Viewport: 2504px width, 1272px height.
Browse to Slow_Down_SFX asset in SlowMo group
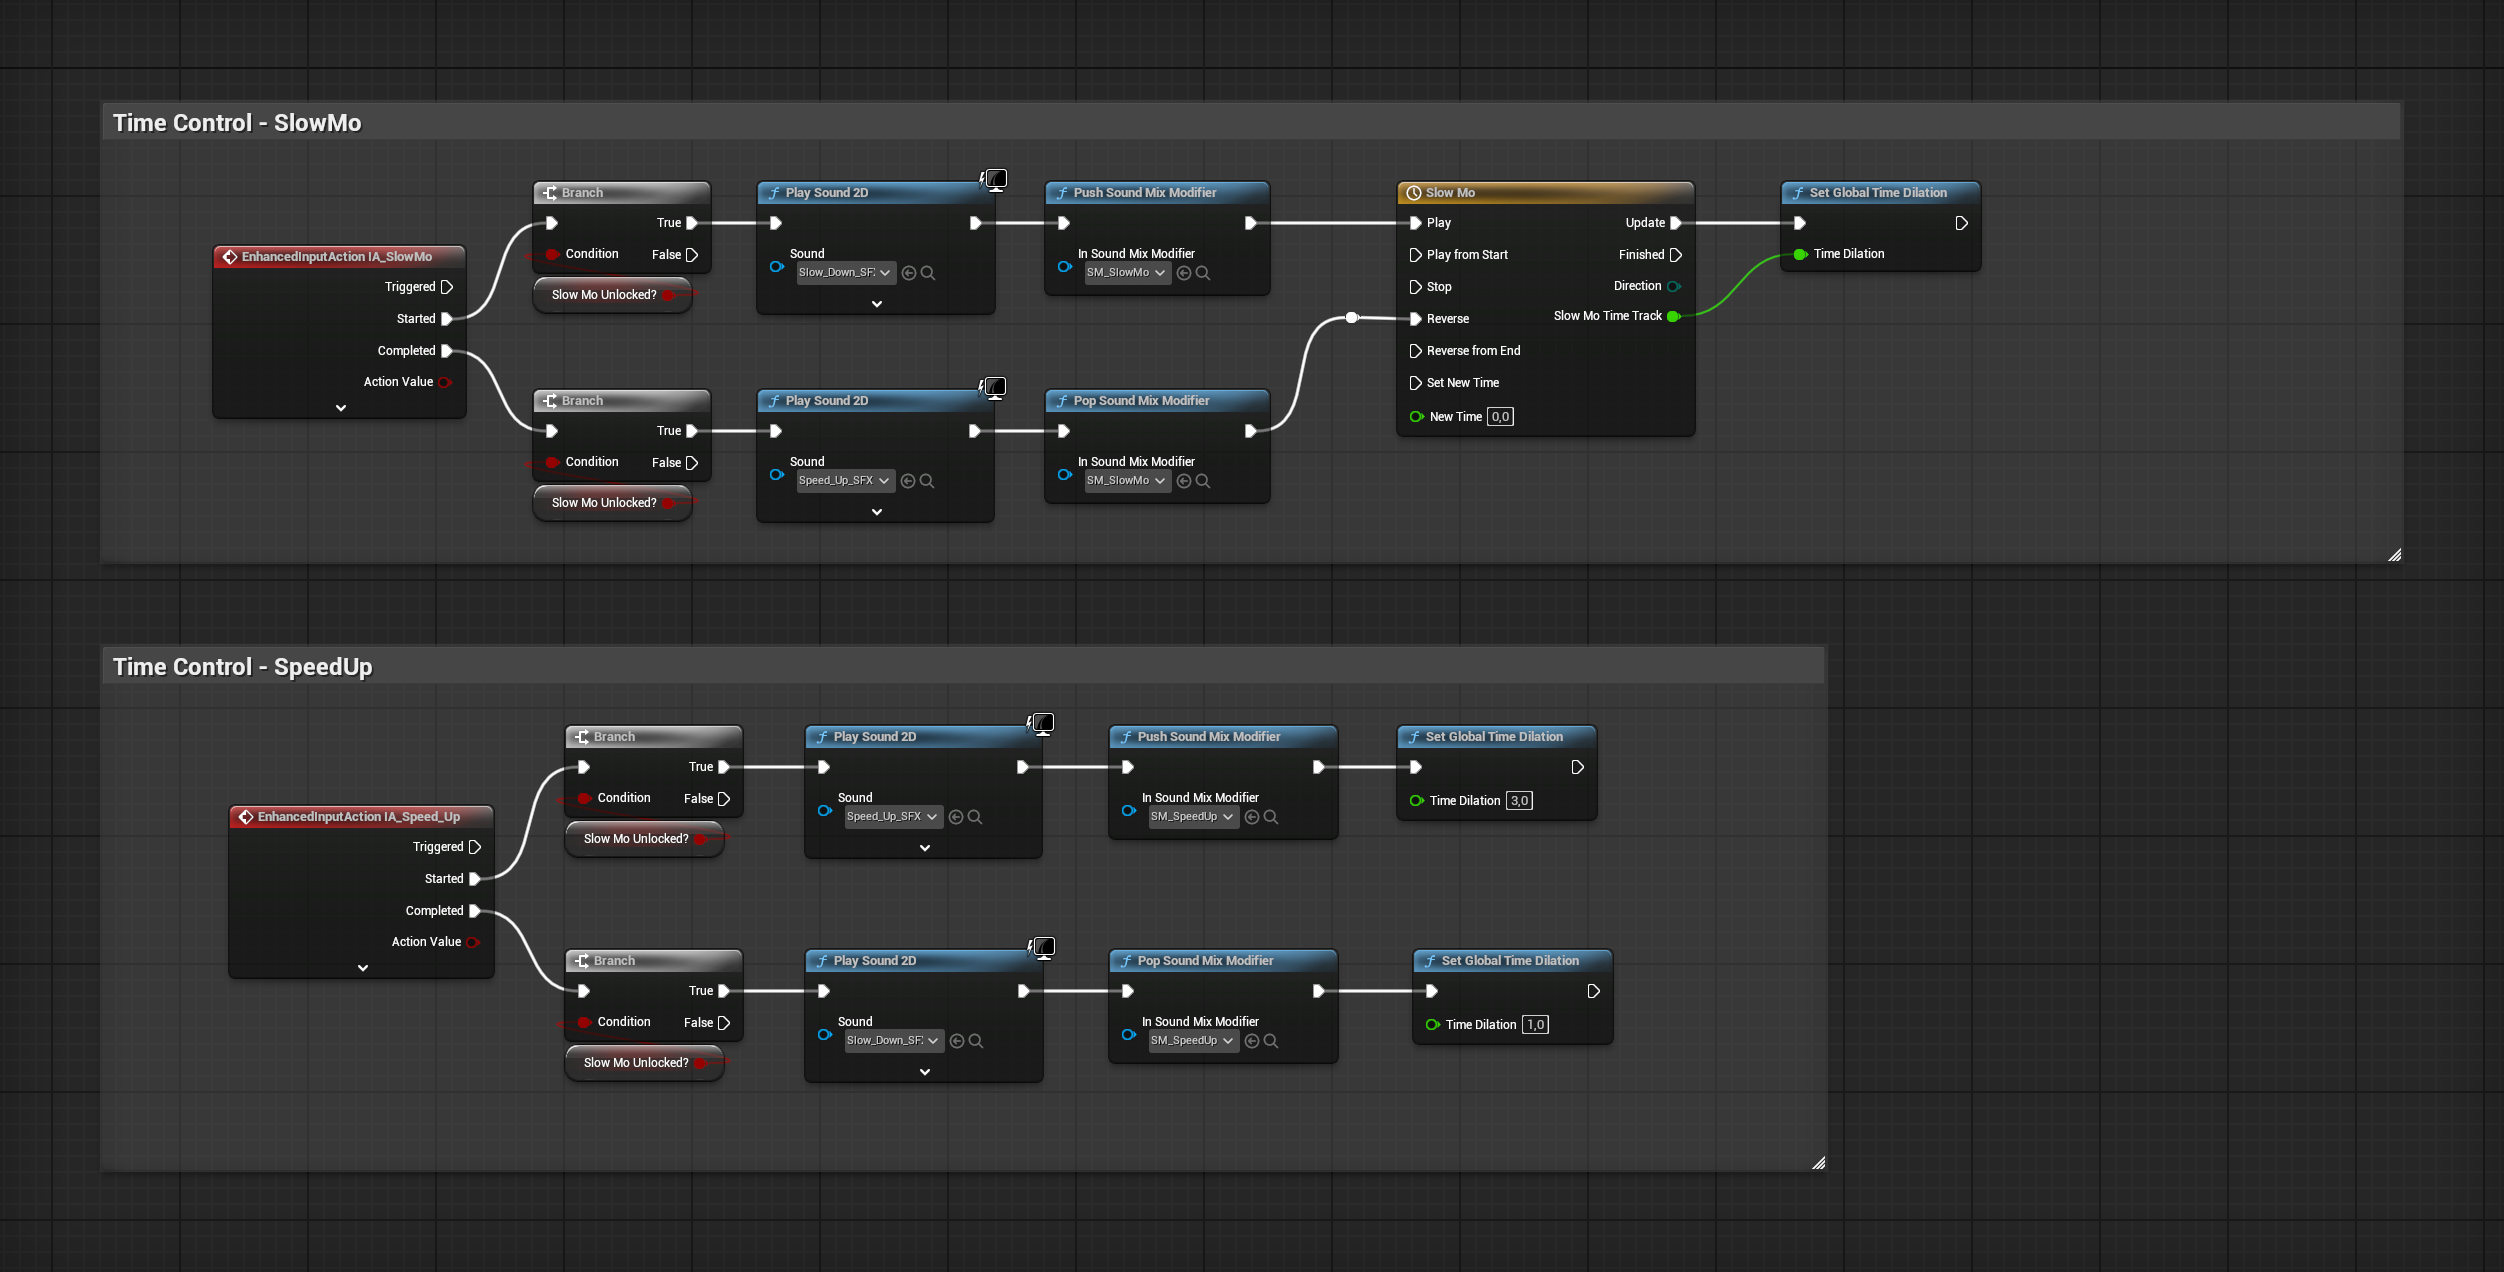coord(928,273)
